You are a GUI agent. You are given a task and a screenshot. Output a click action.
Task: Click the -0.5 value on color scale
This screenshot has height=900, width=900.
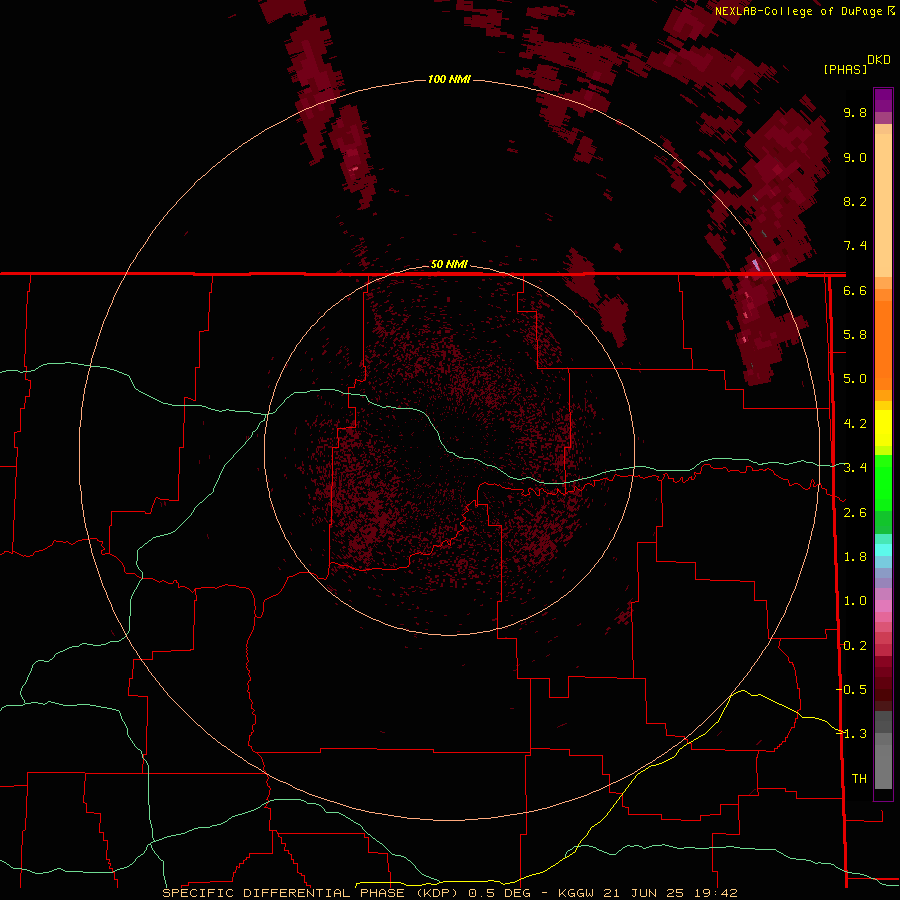pyautogui.click(x=851, y=690)
